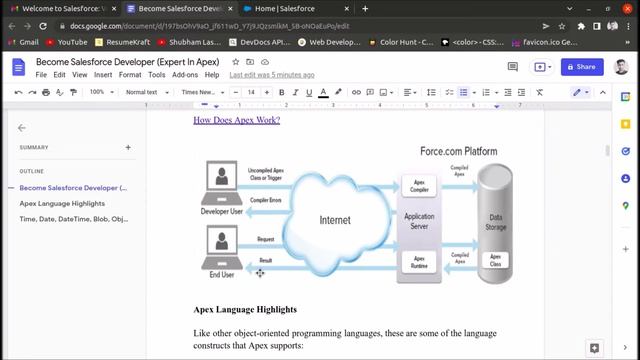
Task: Click the Decrease indent icon
Action: pyautogui.click(x=508, y=93)
